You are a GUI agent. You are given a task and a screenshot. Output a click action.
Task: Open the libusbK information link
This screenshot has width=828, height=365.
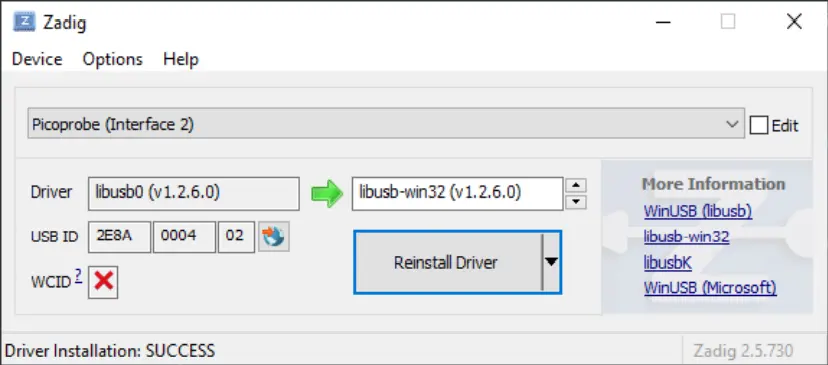click(x=667, y=263)
